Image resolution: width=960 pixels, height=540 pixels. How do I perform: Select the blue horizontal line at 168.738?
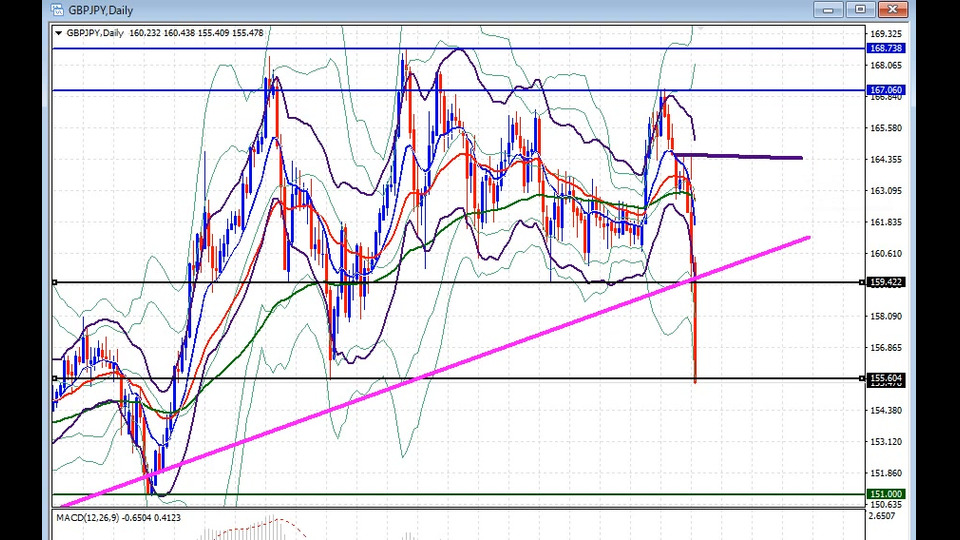click(x=459, y=48)
